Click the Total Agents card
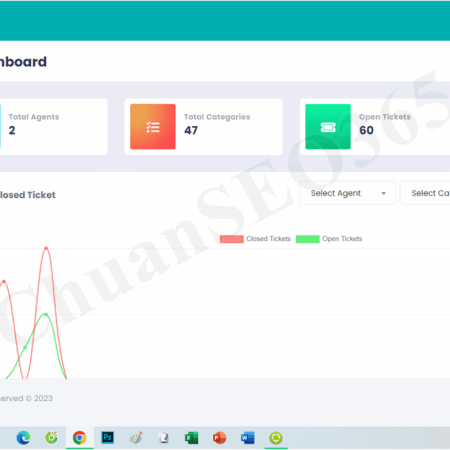The height and width of the screenshot is (450, 450). [x=54, y=127]
